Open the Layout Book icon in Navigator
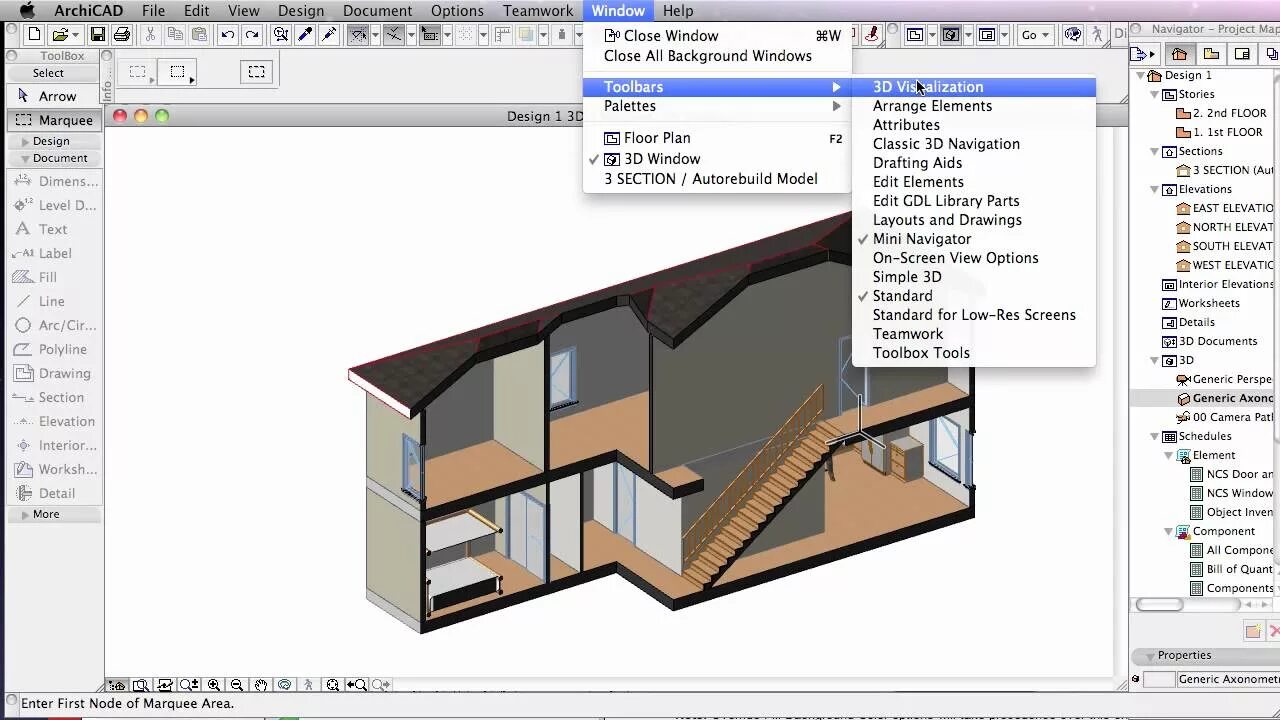Screen dimensions: 1280x720 pyautogui.click(x=1243, y=54)
